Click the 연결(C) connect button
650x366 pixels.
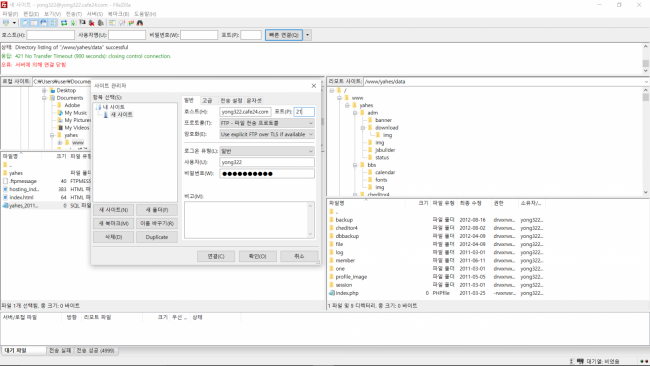(x=216, y=256)
